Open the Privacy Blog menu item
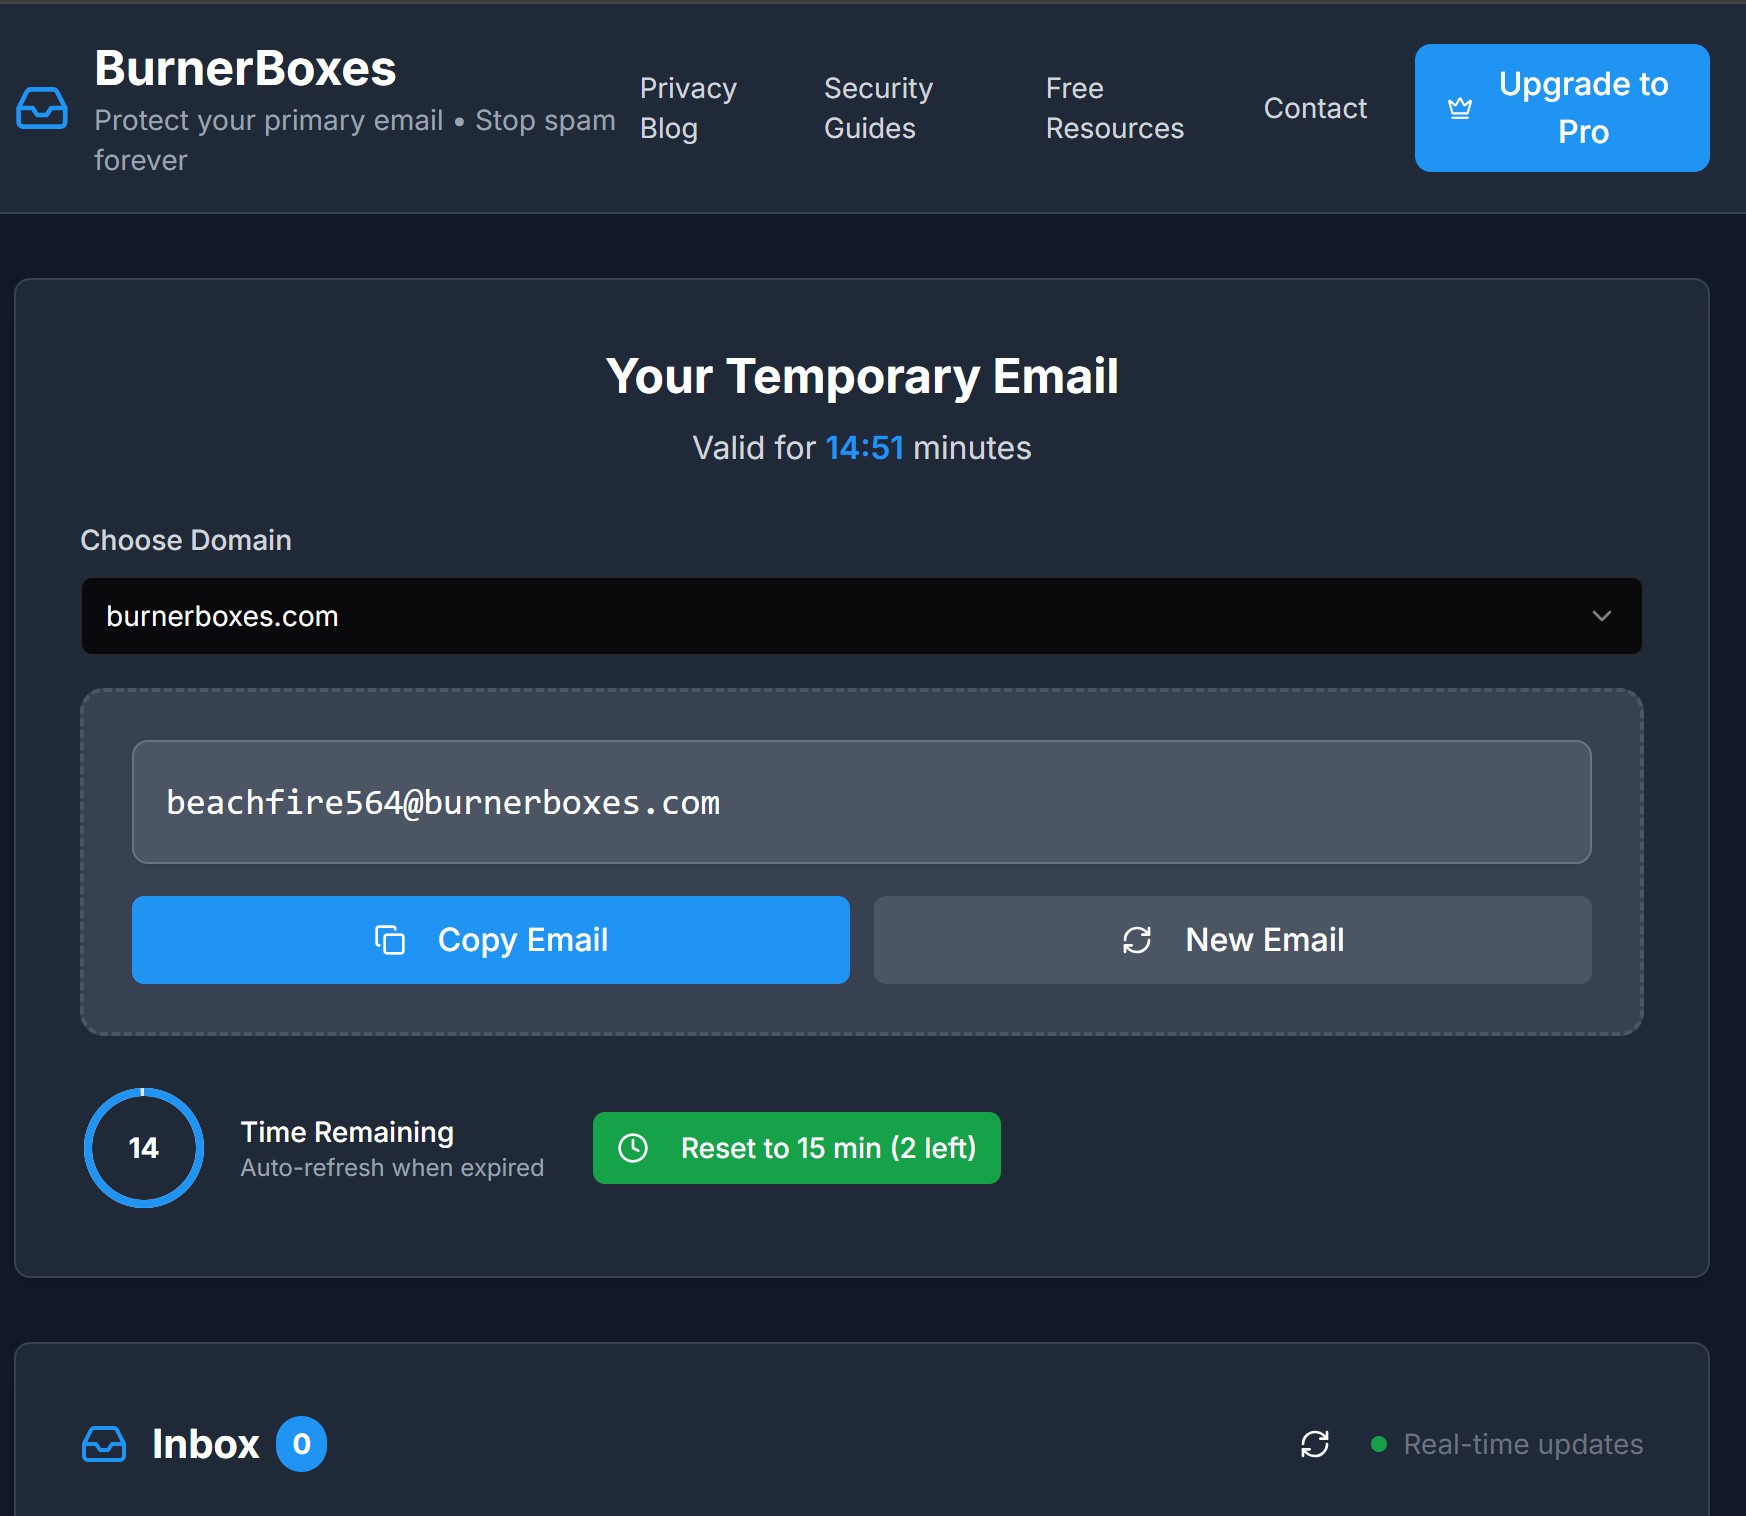1746x1516 pixels. point(688,107)
